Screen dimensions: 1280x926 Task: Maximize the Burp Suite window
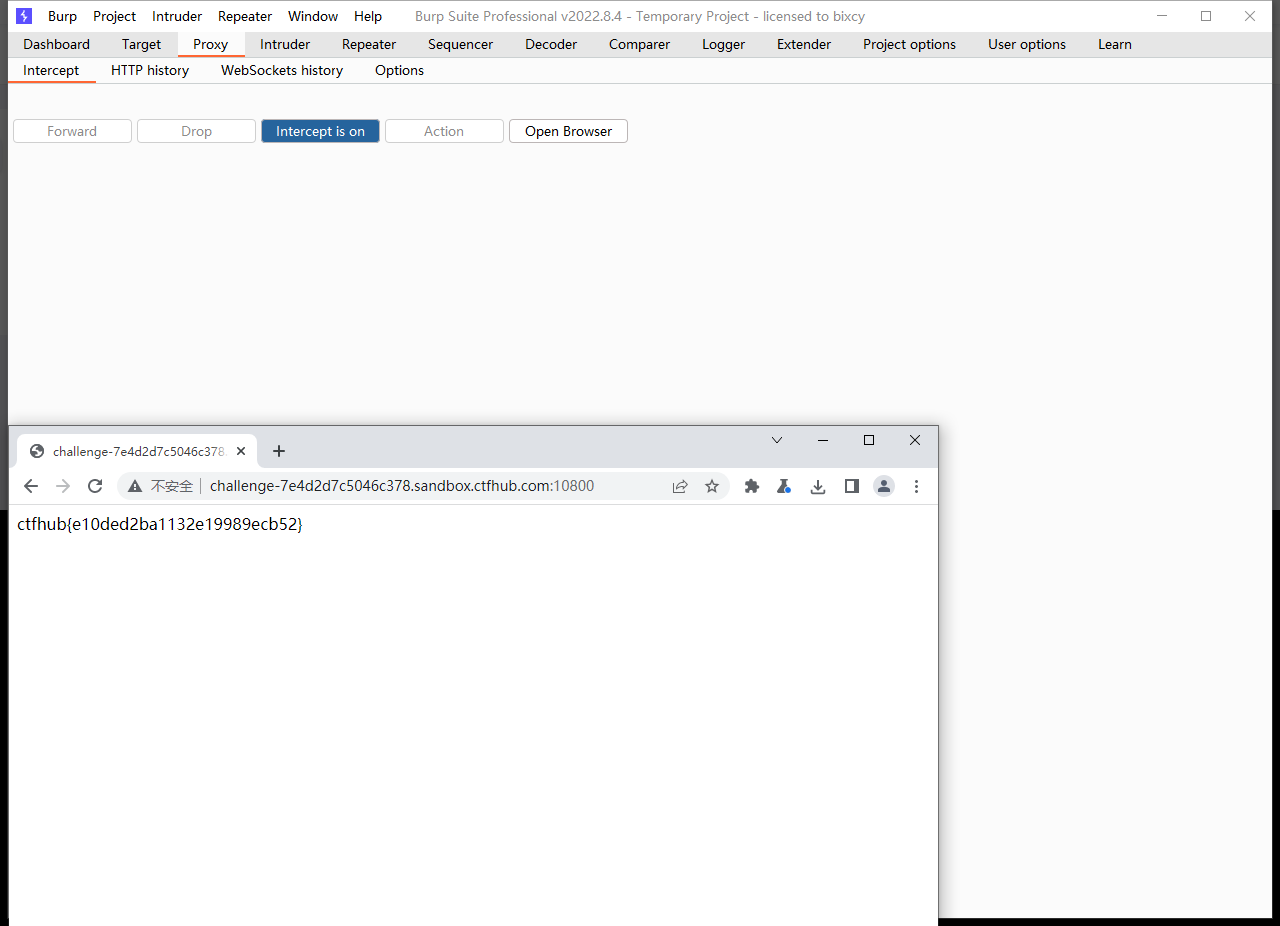(x=1206, y=16)
